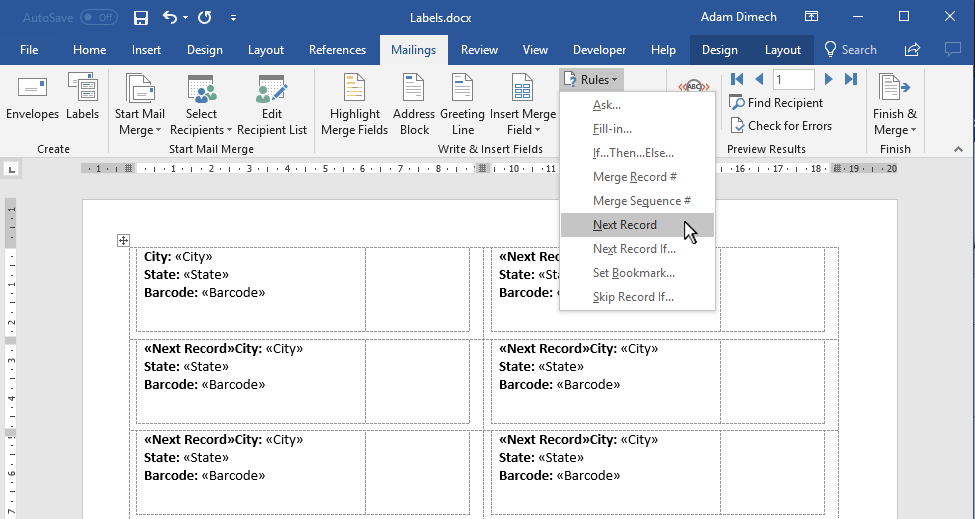Image resolution: width=975 pixels, height=519 pixels.
Task: Switch to the References tab
Action: click(337, 50)
